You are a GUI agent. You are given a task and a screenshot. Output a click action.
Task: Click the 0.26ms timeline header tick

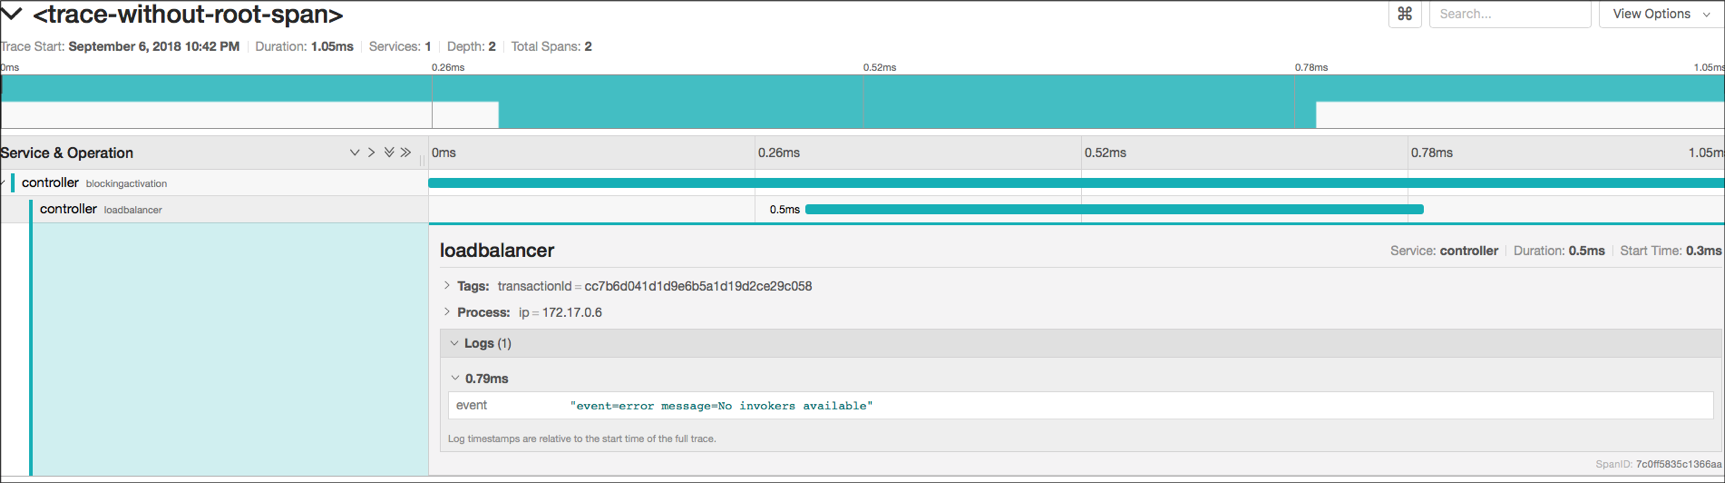(x=778, y=153)
